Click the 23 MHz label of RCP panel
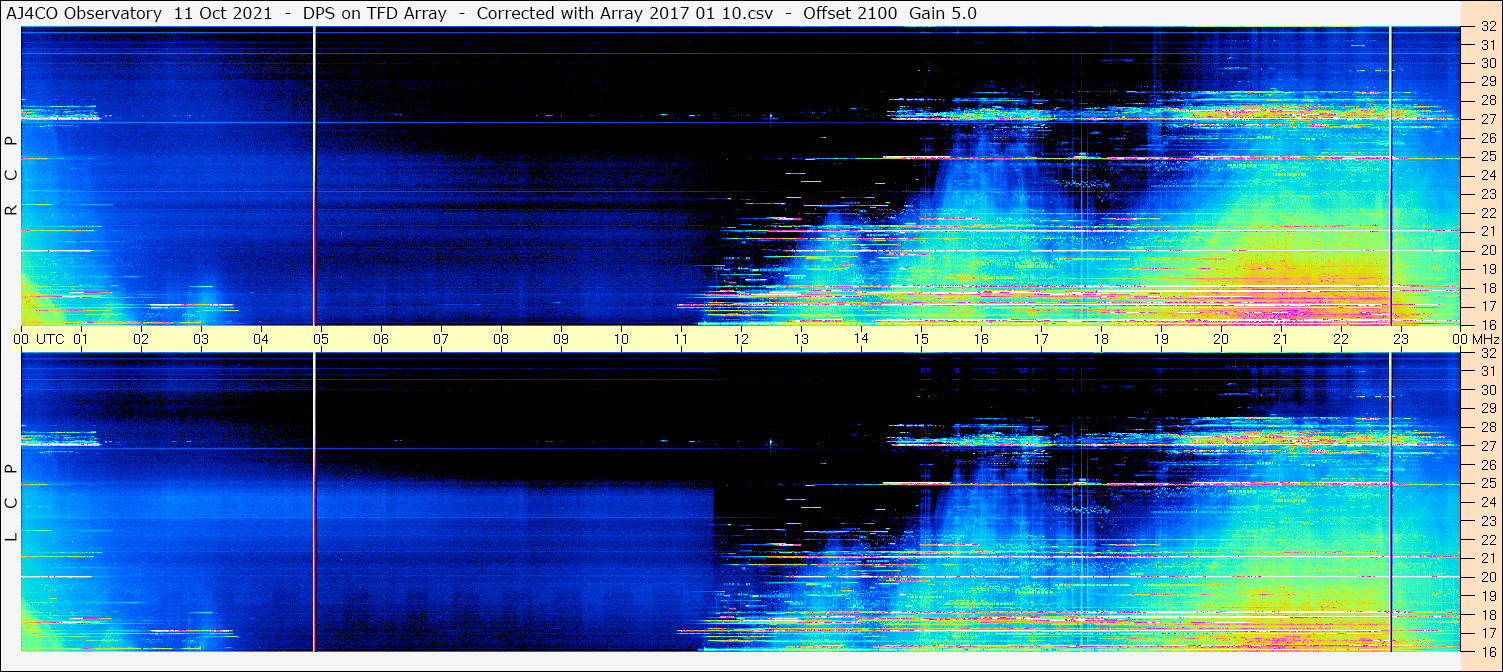The image size is (1503, 672). (x=1487, y=194)
